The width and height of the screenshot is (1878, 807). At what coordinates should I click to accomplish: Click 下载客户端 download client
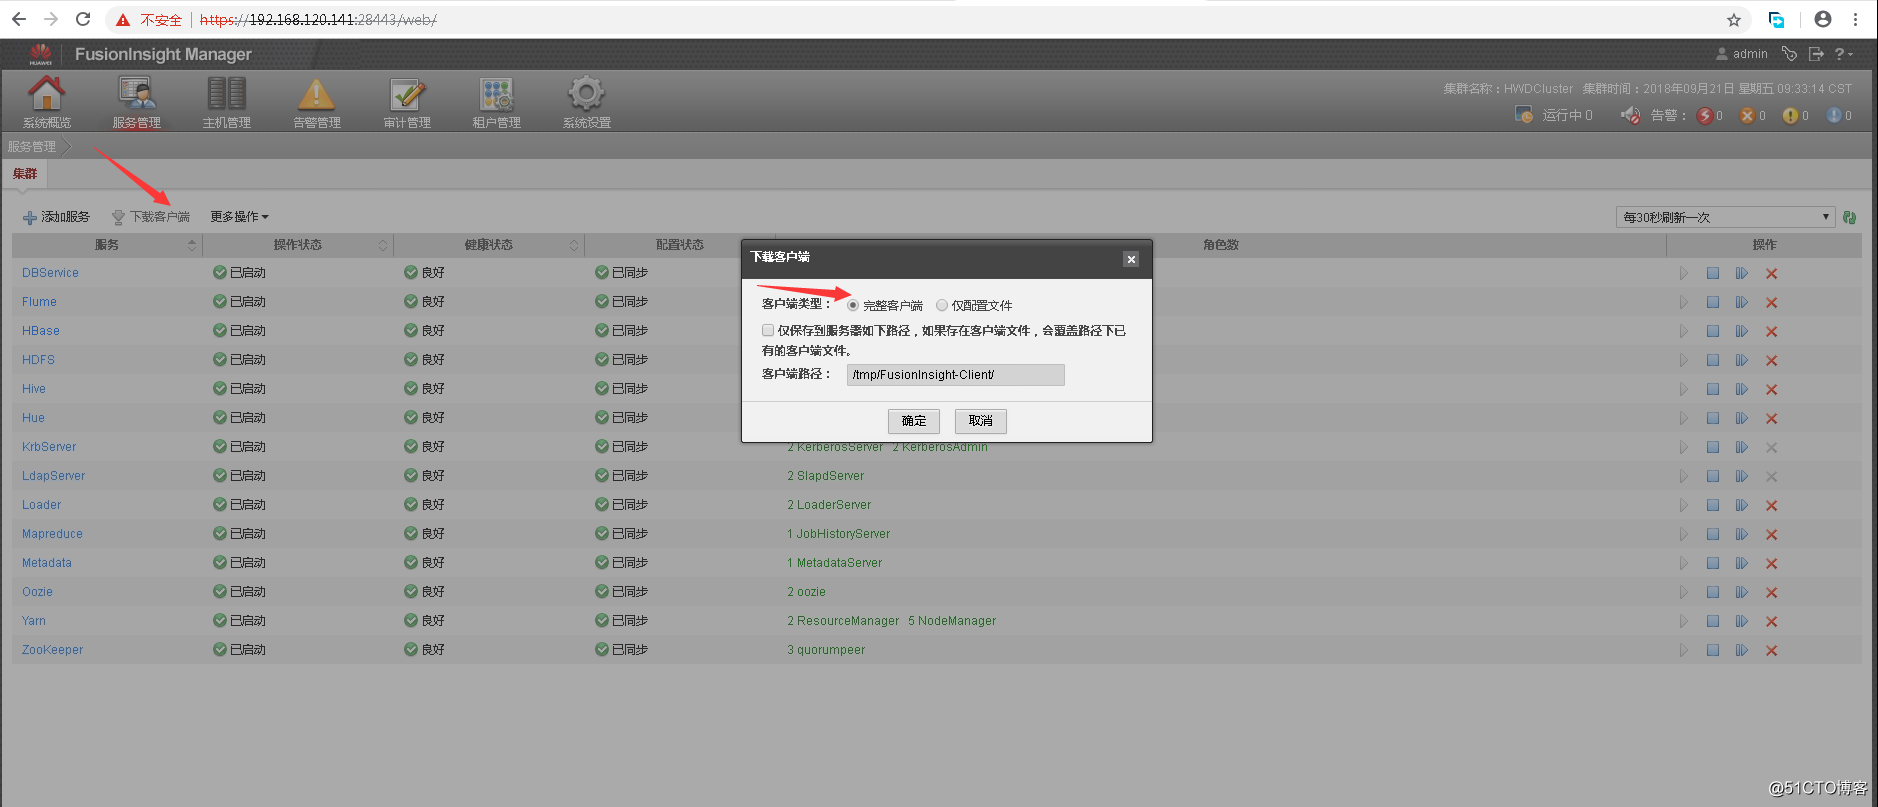coord(151,217)
